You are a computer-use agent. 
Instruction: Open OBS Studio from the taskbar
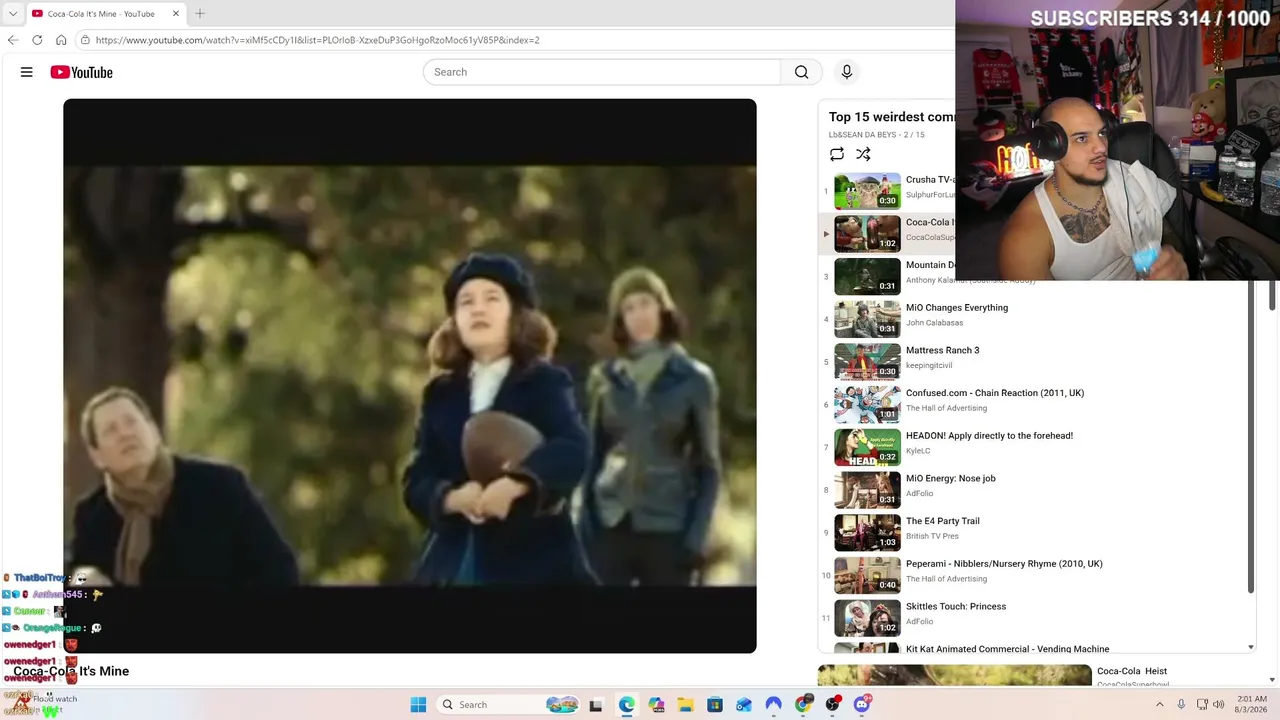coord(832,705)
